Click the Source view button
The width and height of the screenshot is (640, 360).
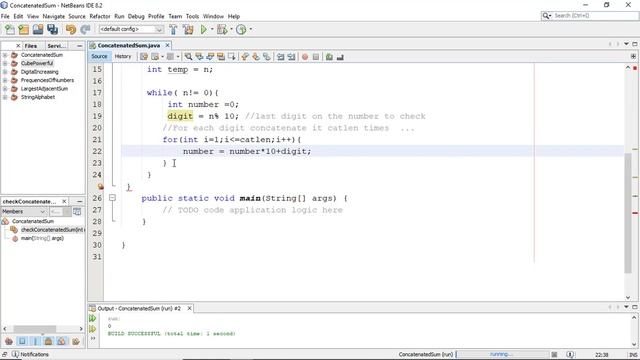(99, 57)
